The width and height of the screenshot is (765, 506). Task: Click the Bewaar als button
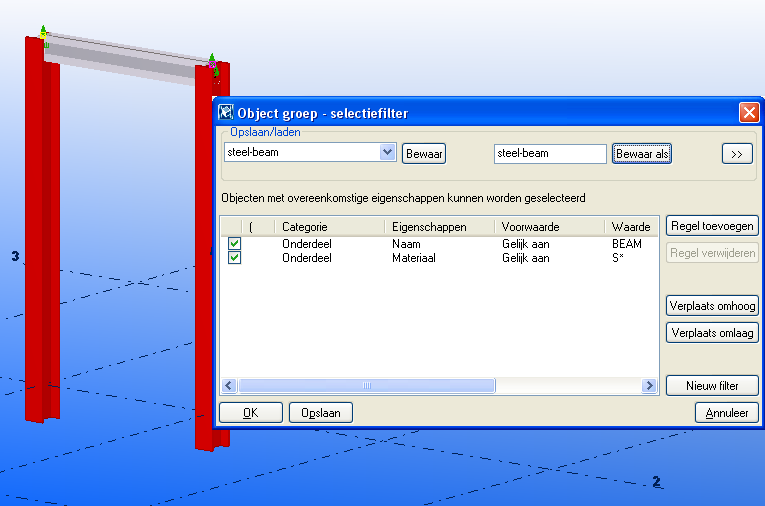(642, 154)
